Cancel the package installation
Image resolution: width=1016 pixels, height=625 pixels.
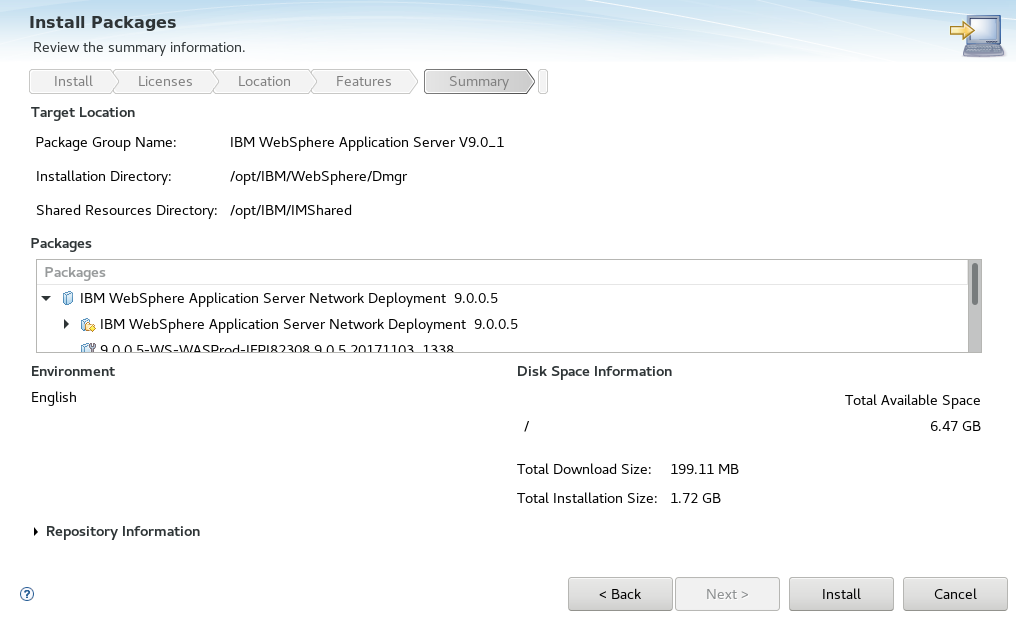[955, 594]
